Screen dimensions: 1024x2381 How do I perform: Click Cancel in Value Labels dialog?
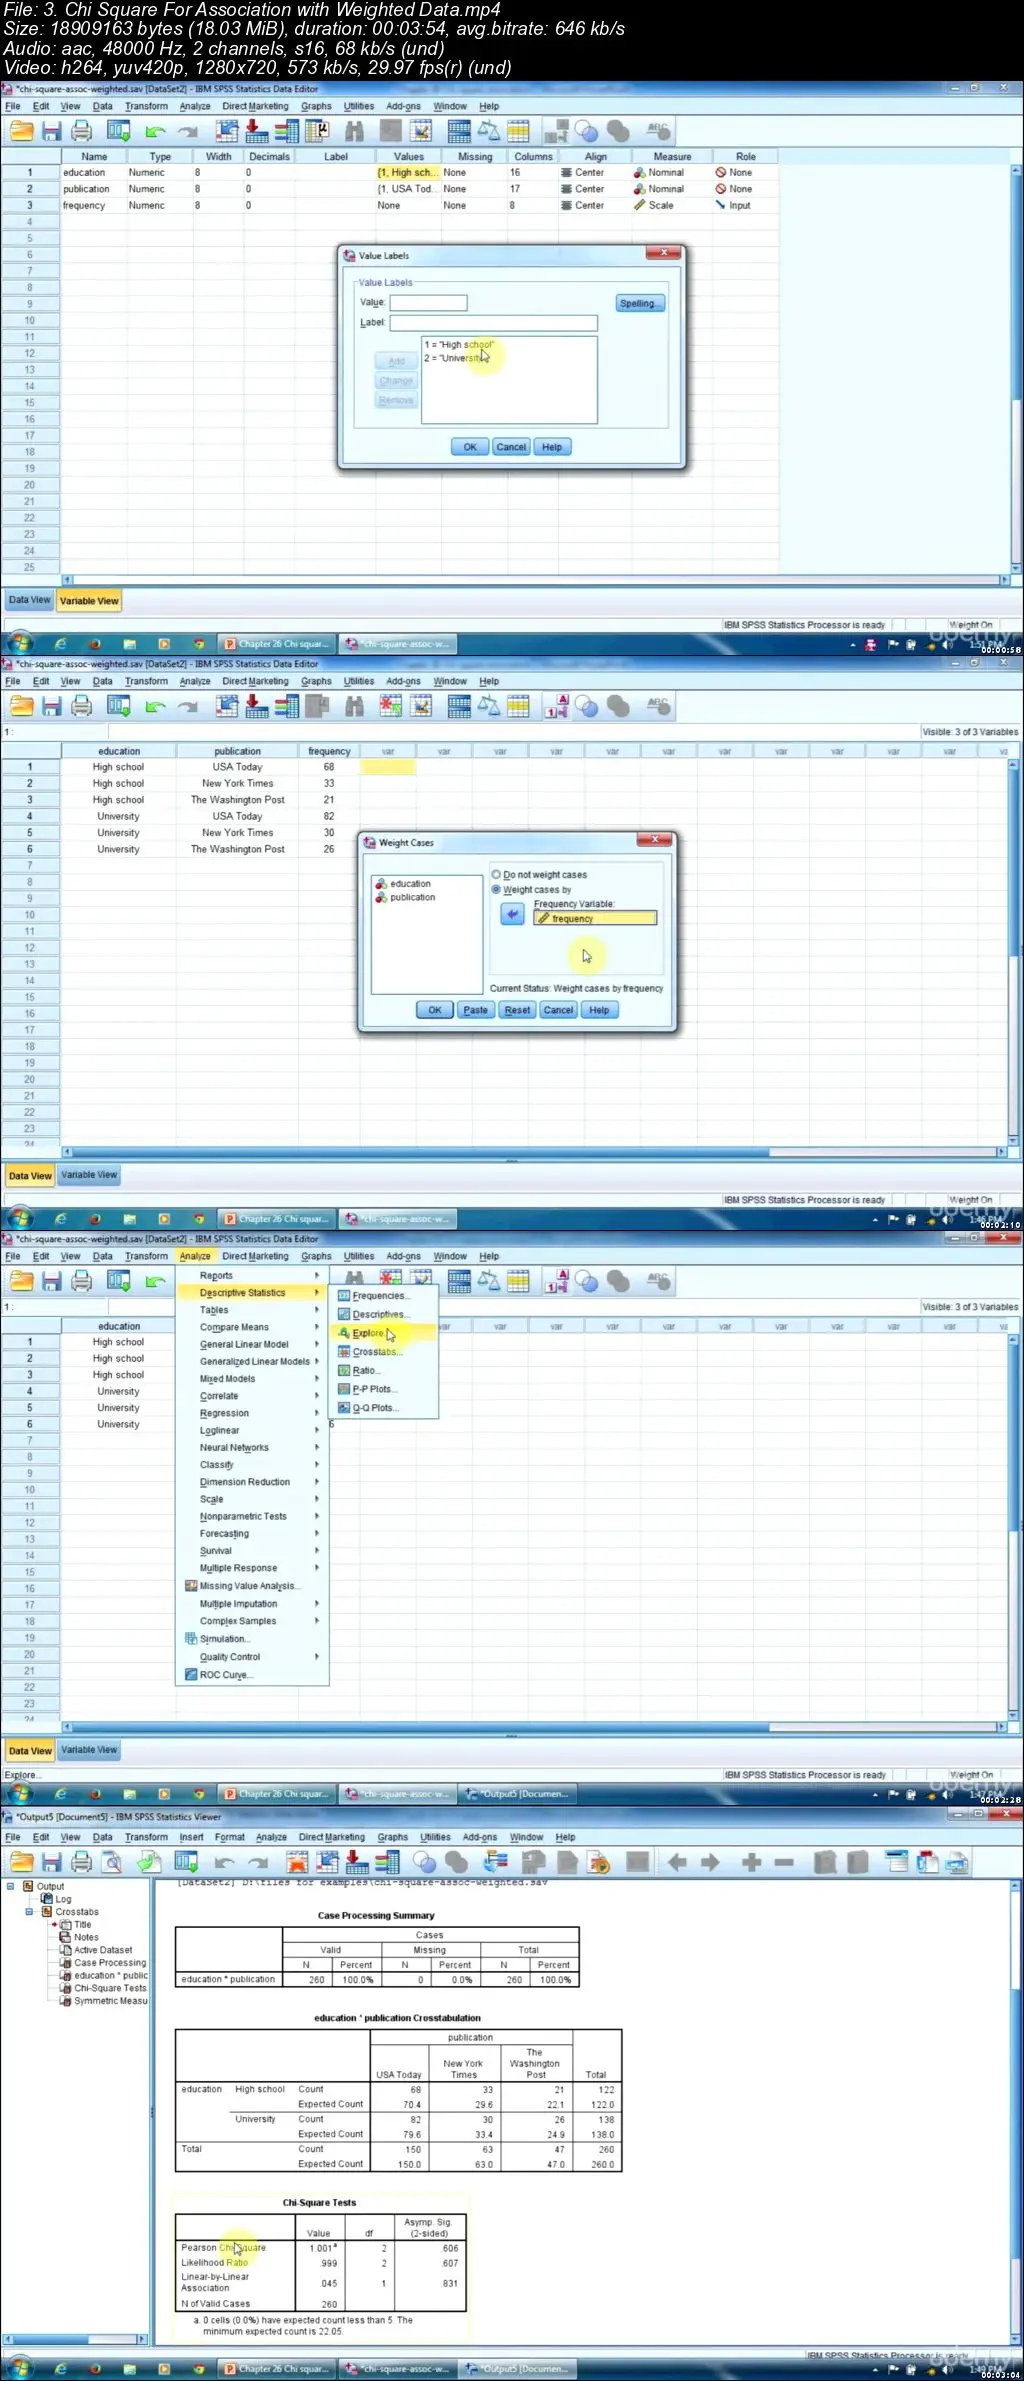(511, 447)
